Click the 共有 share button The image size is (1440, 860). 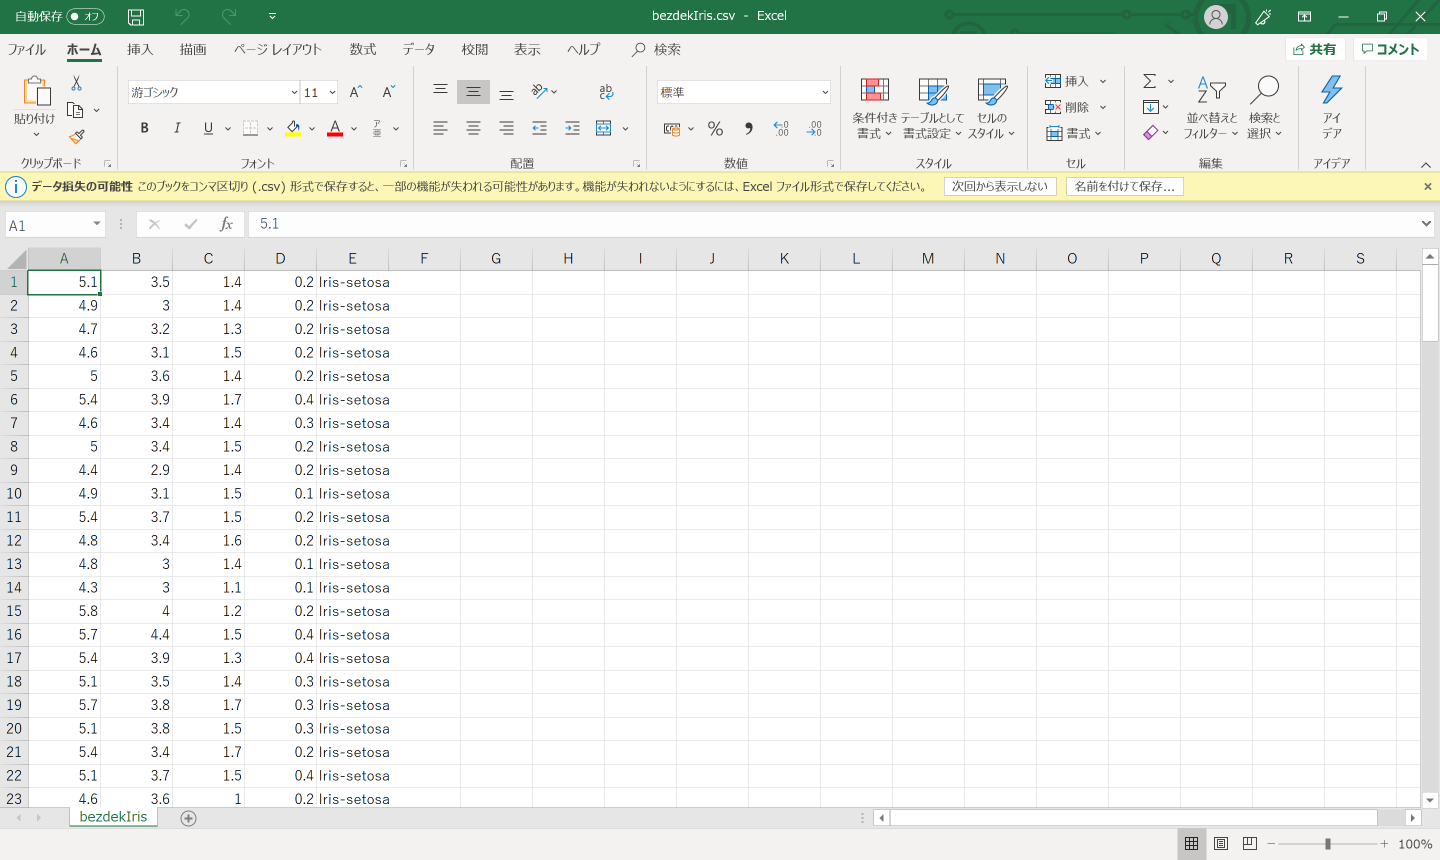(1314, 49)
